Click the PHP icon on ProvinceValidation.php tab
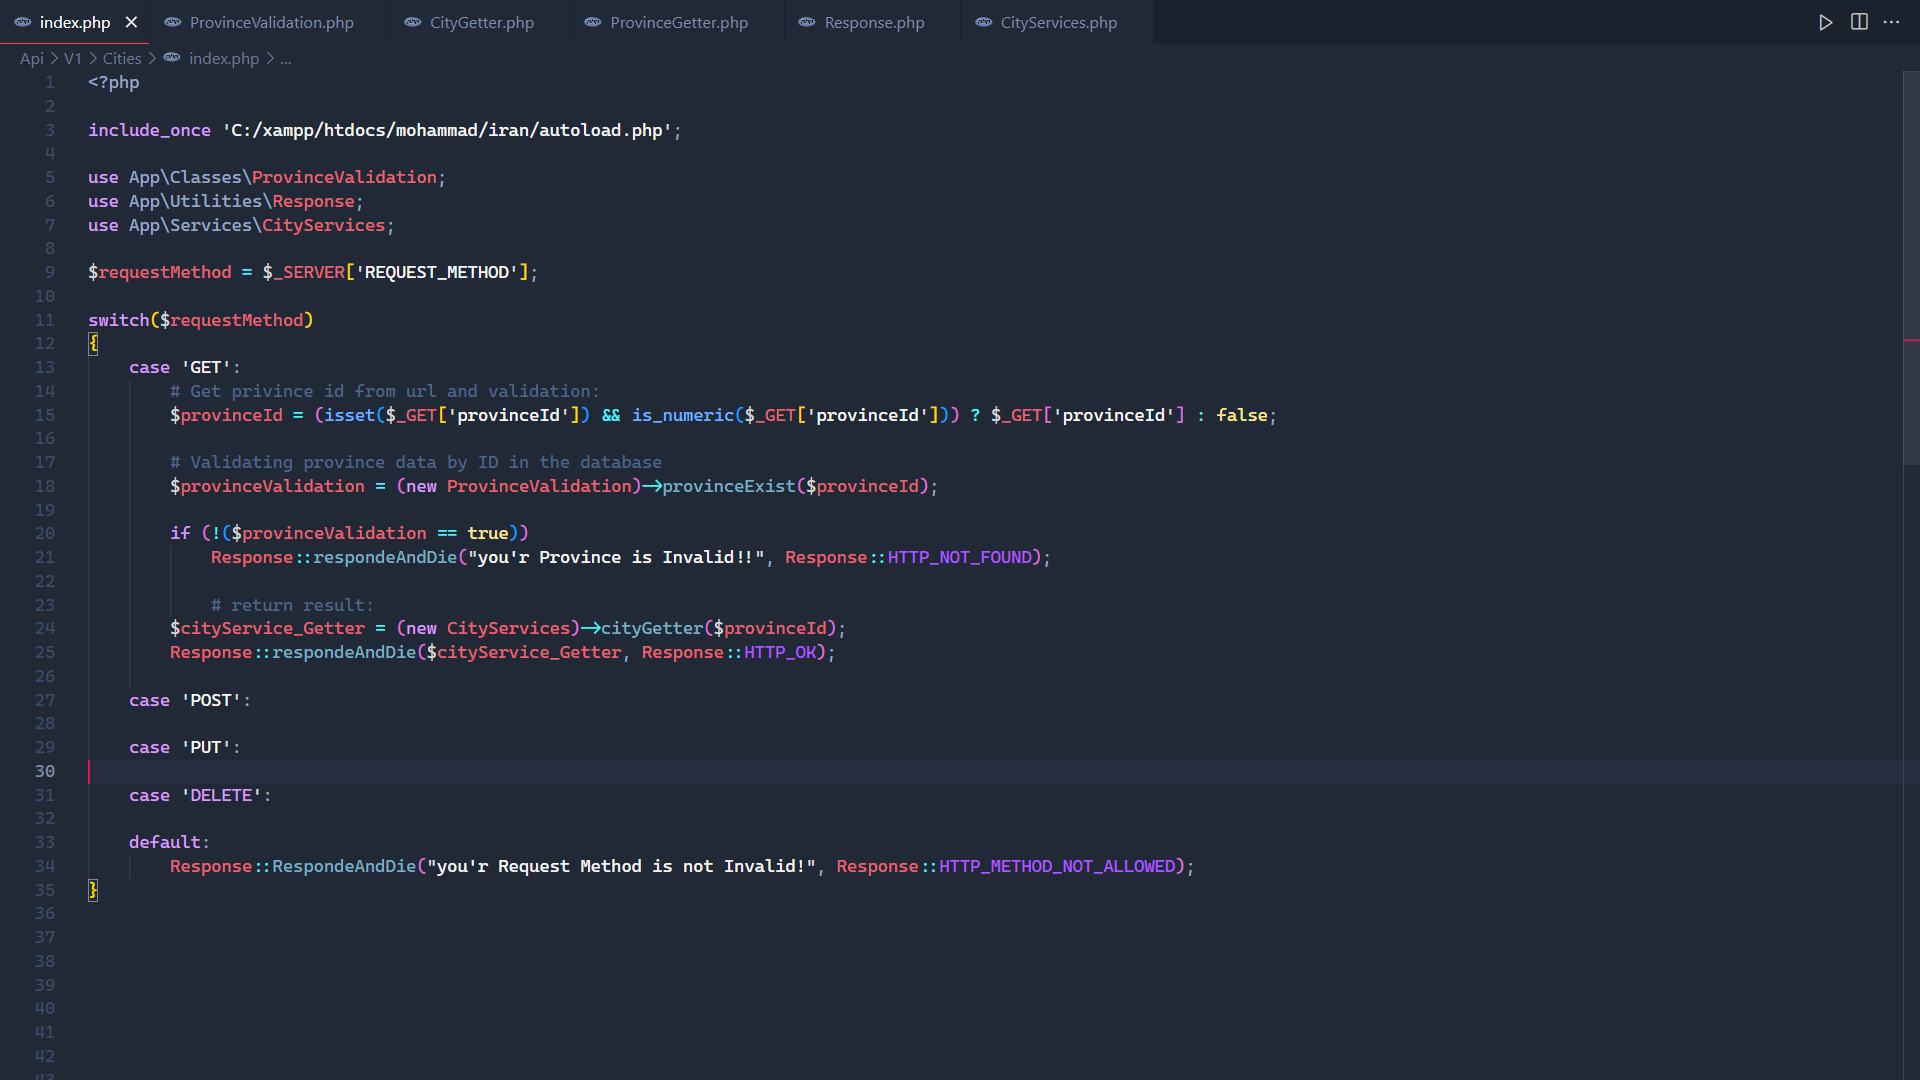The height and width of the screenshot is (1080, 1920). (173, 22)
